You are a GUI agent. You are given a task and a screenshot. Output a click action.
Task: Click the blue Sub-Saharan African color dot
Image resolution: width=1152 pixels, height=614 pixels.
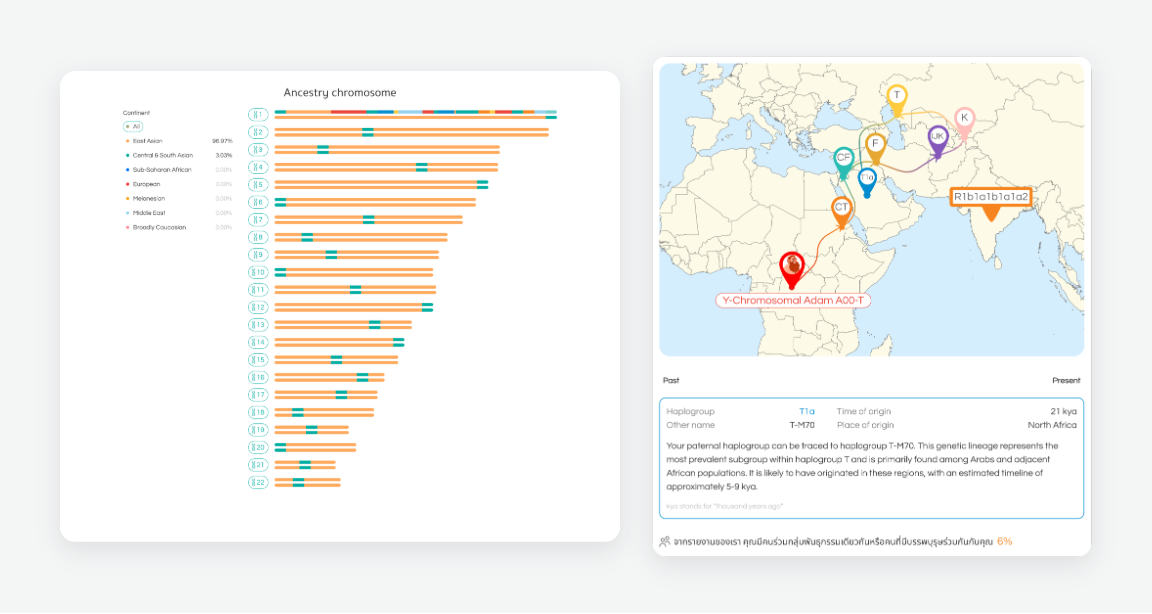(128, 170)
